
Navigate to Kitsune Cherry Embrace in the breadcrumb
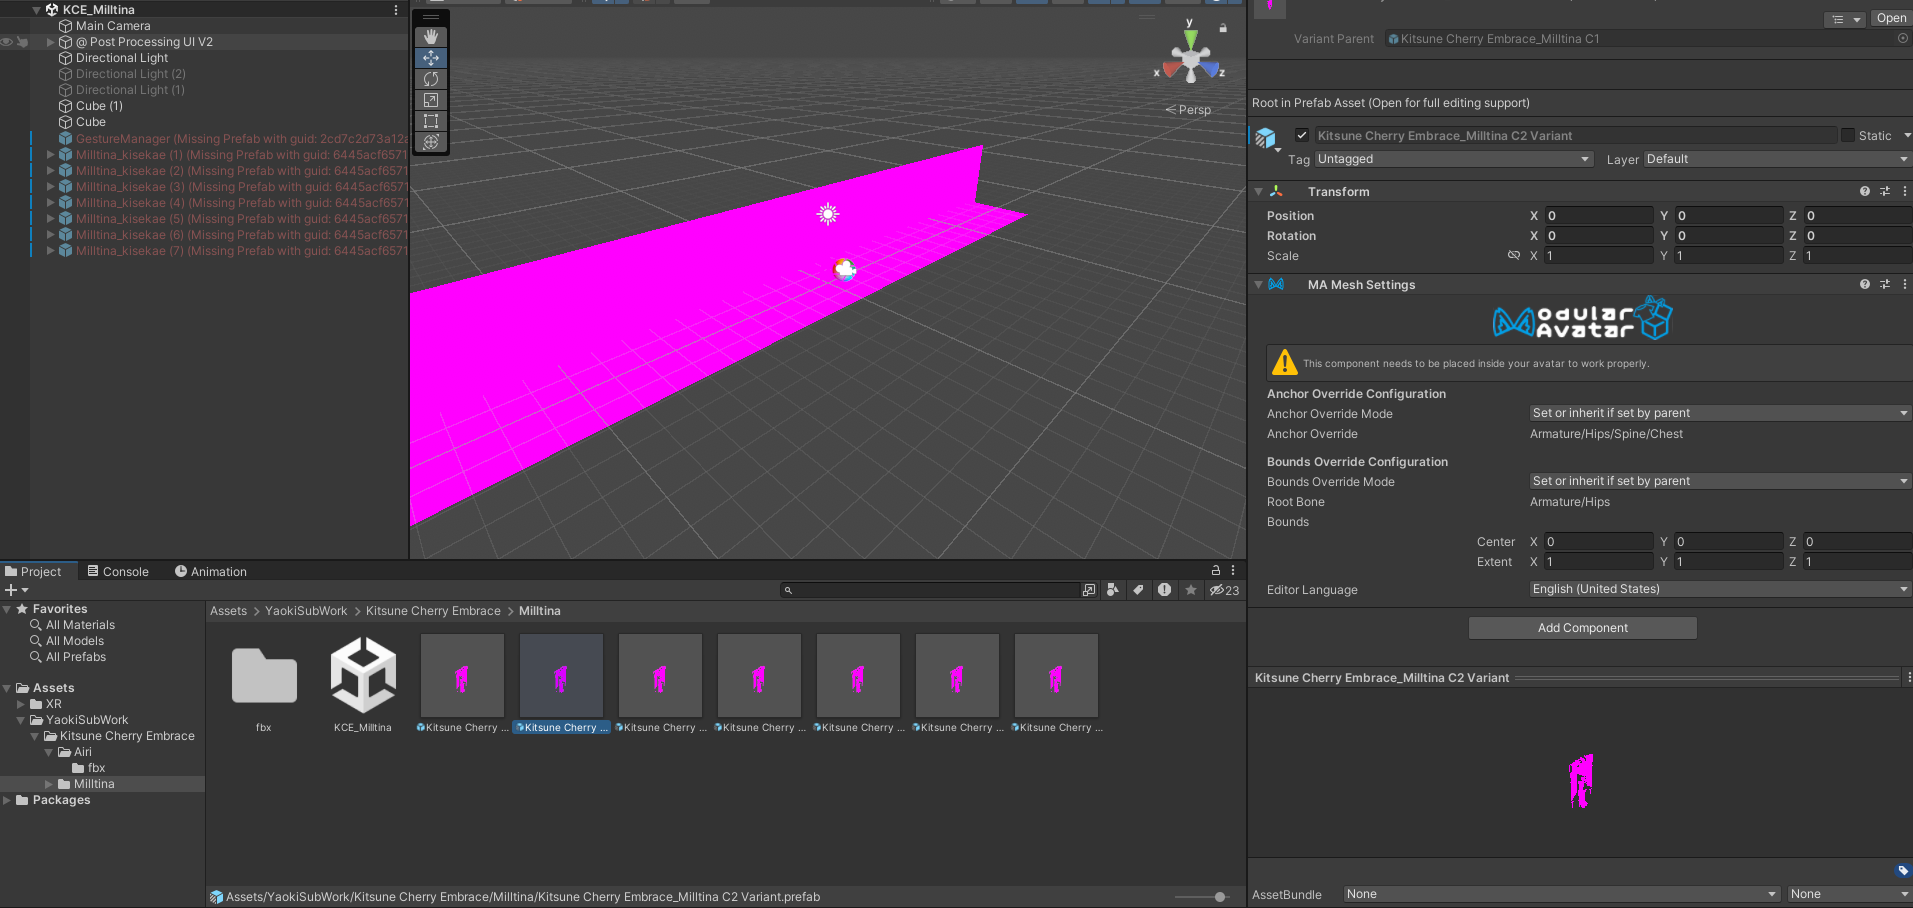tap(433, 611)
